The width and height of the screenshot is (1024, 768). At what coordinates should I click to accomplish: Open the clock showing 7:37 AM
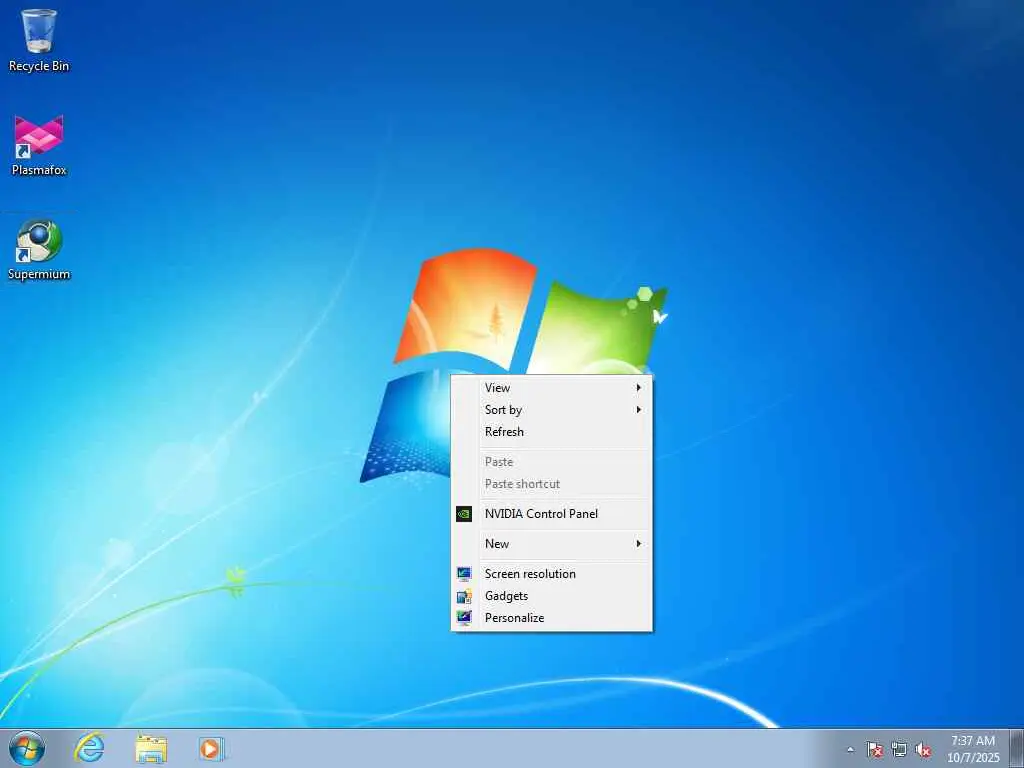tap(973, 748)
